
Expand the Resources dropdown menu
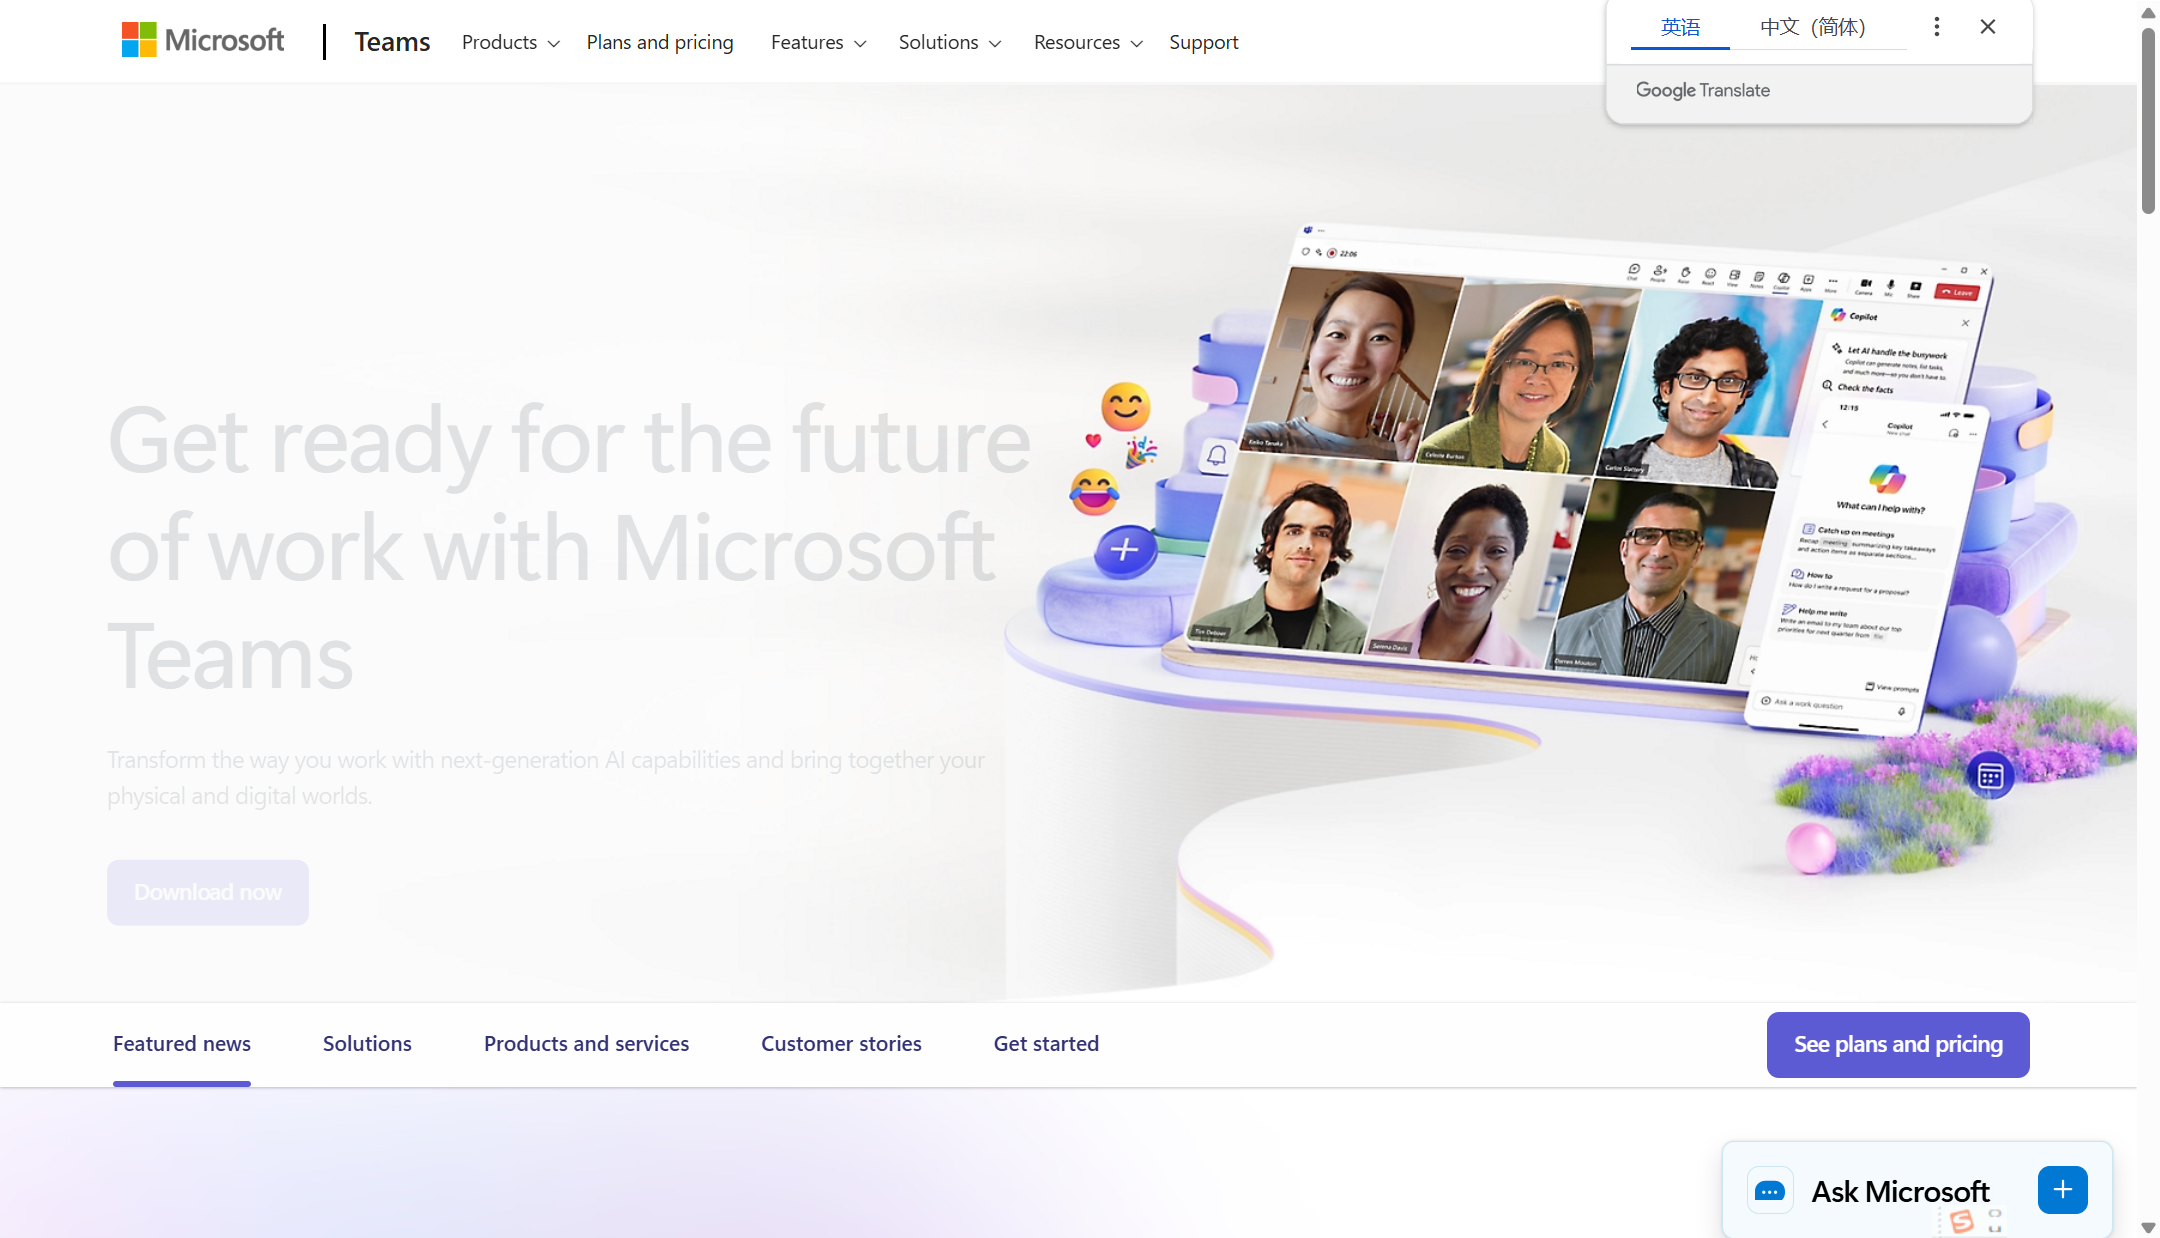(1087, 42)
